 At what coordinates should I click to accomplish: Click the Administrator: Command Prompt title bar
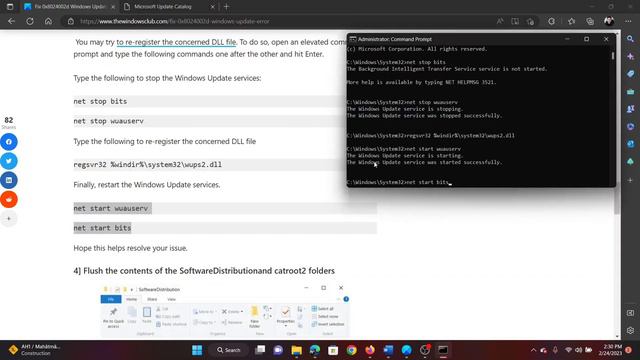click(x=453, y=39)
